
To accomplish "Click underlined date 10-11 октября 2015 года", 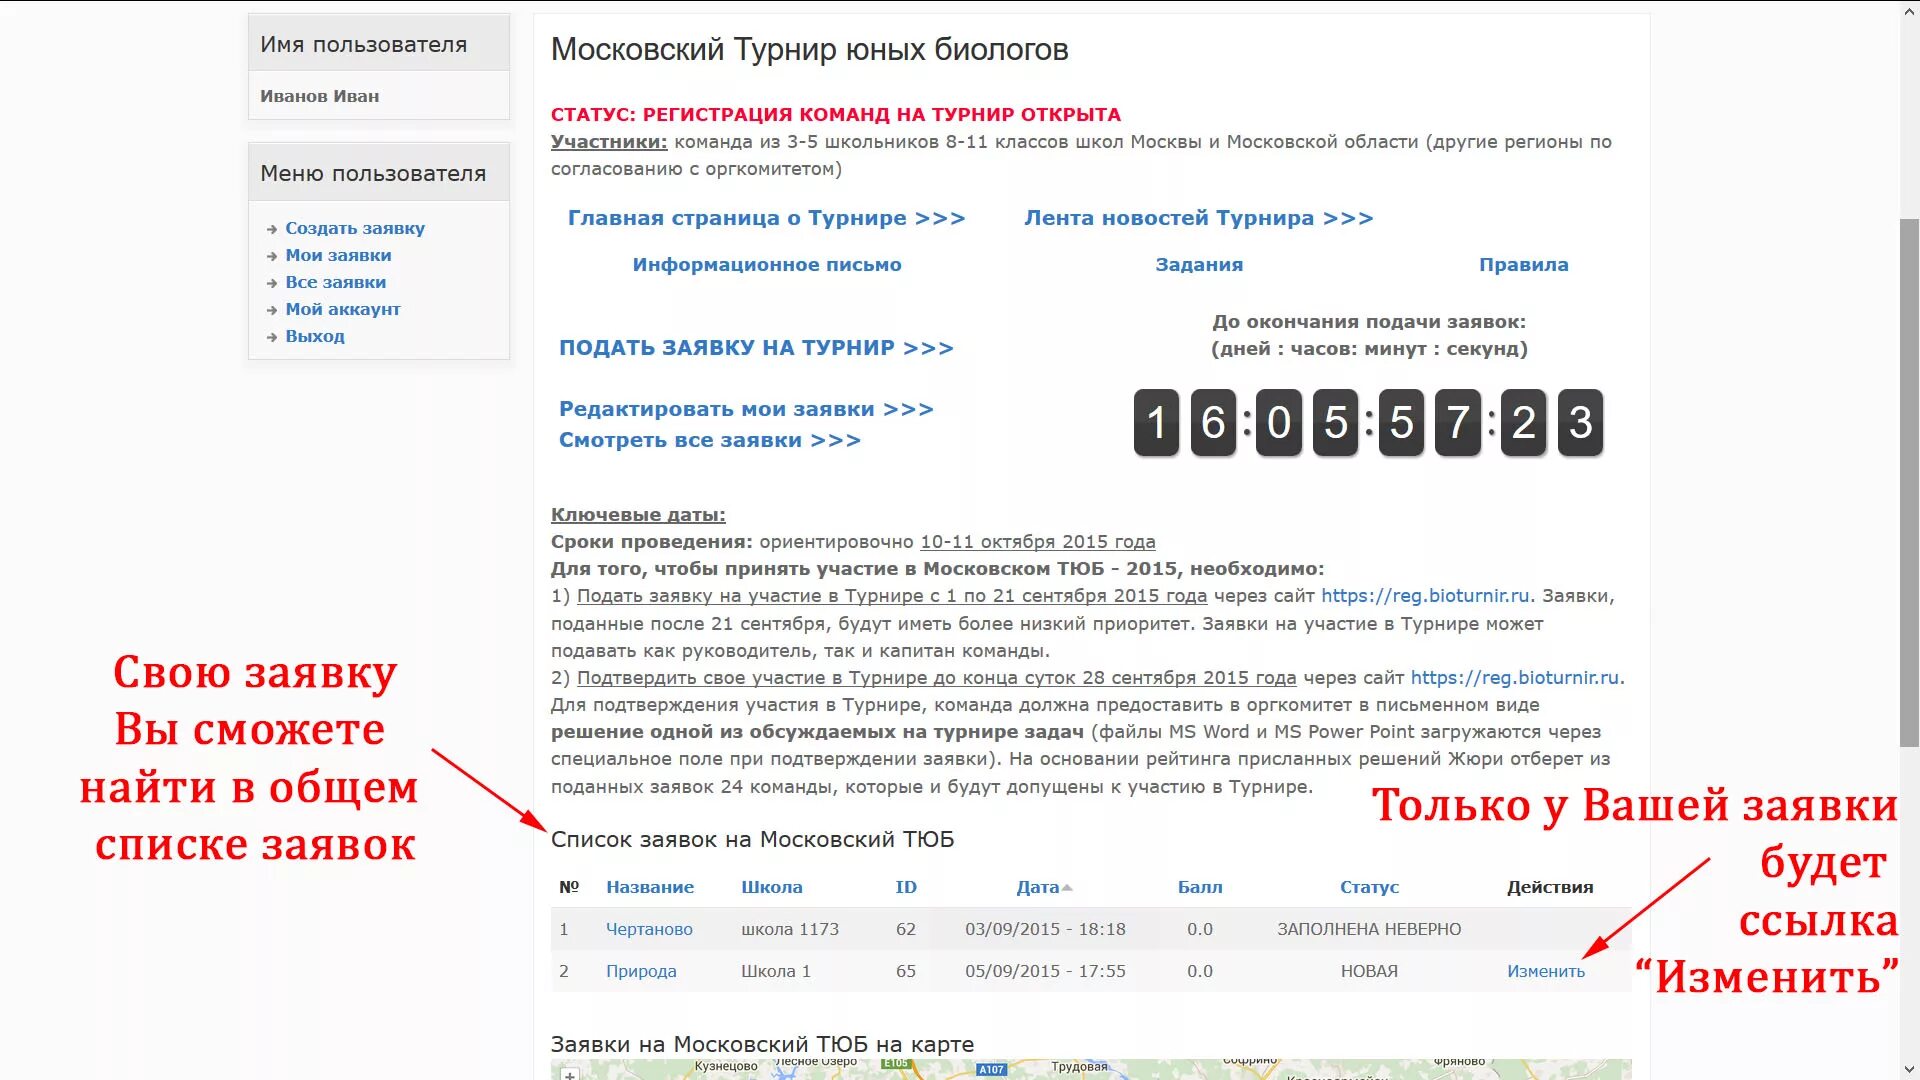I will 1037,542.
